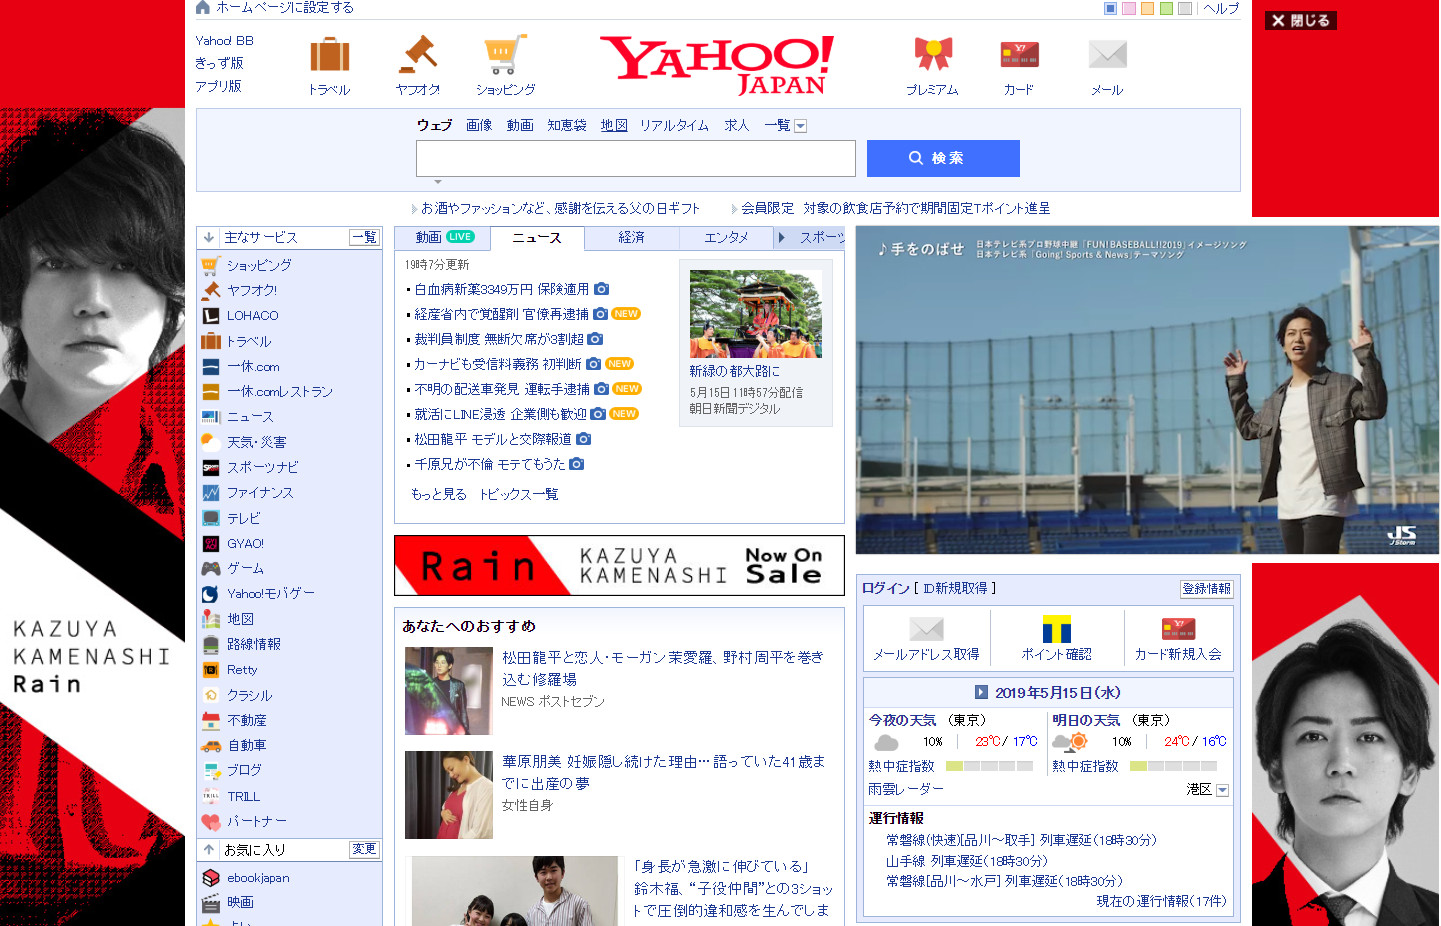
Task: Click the テレビ sidebar icon
Action: (x=210, y=518)
